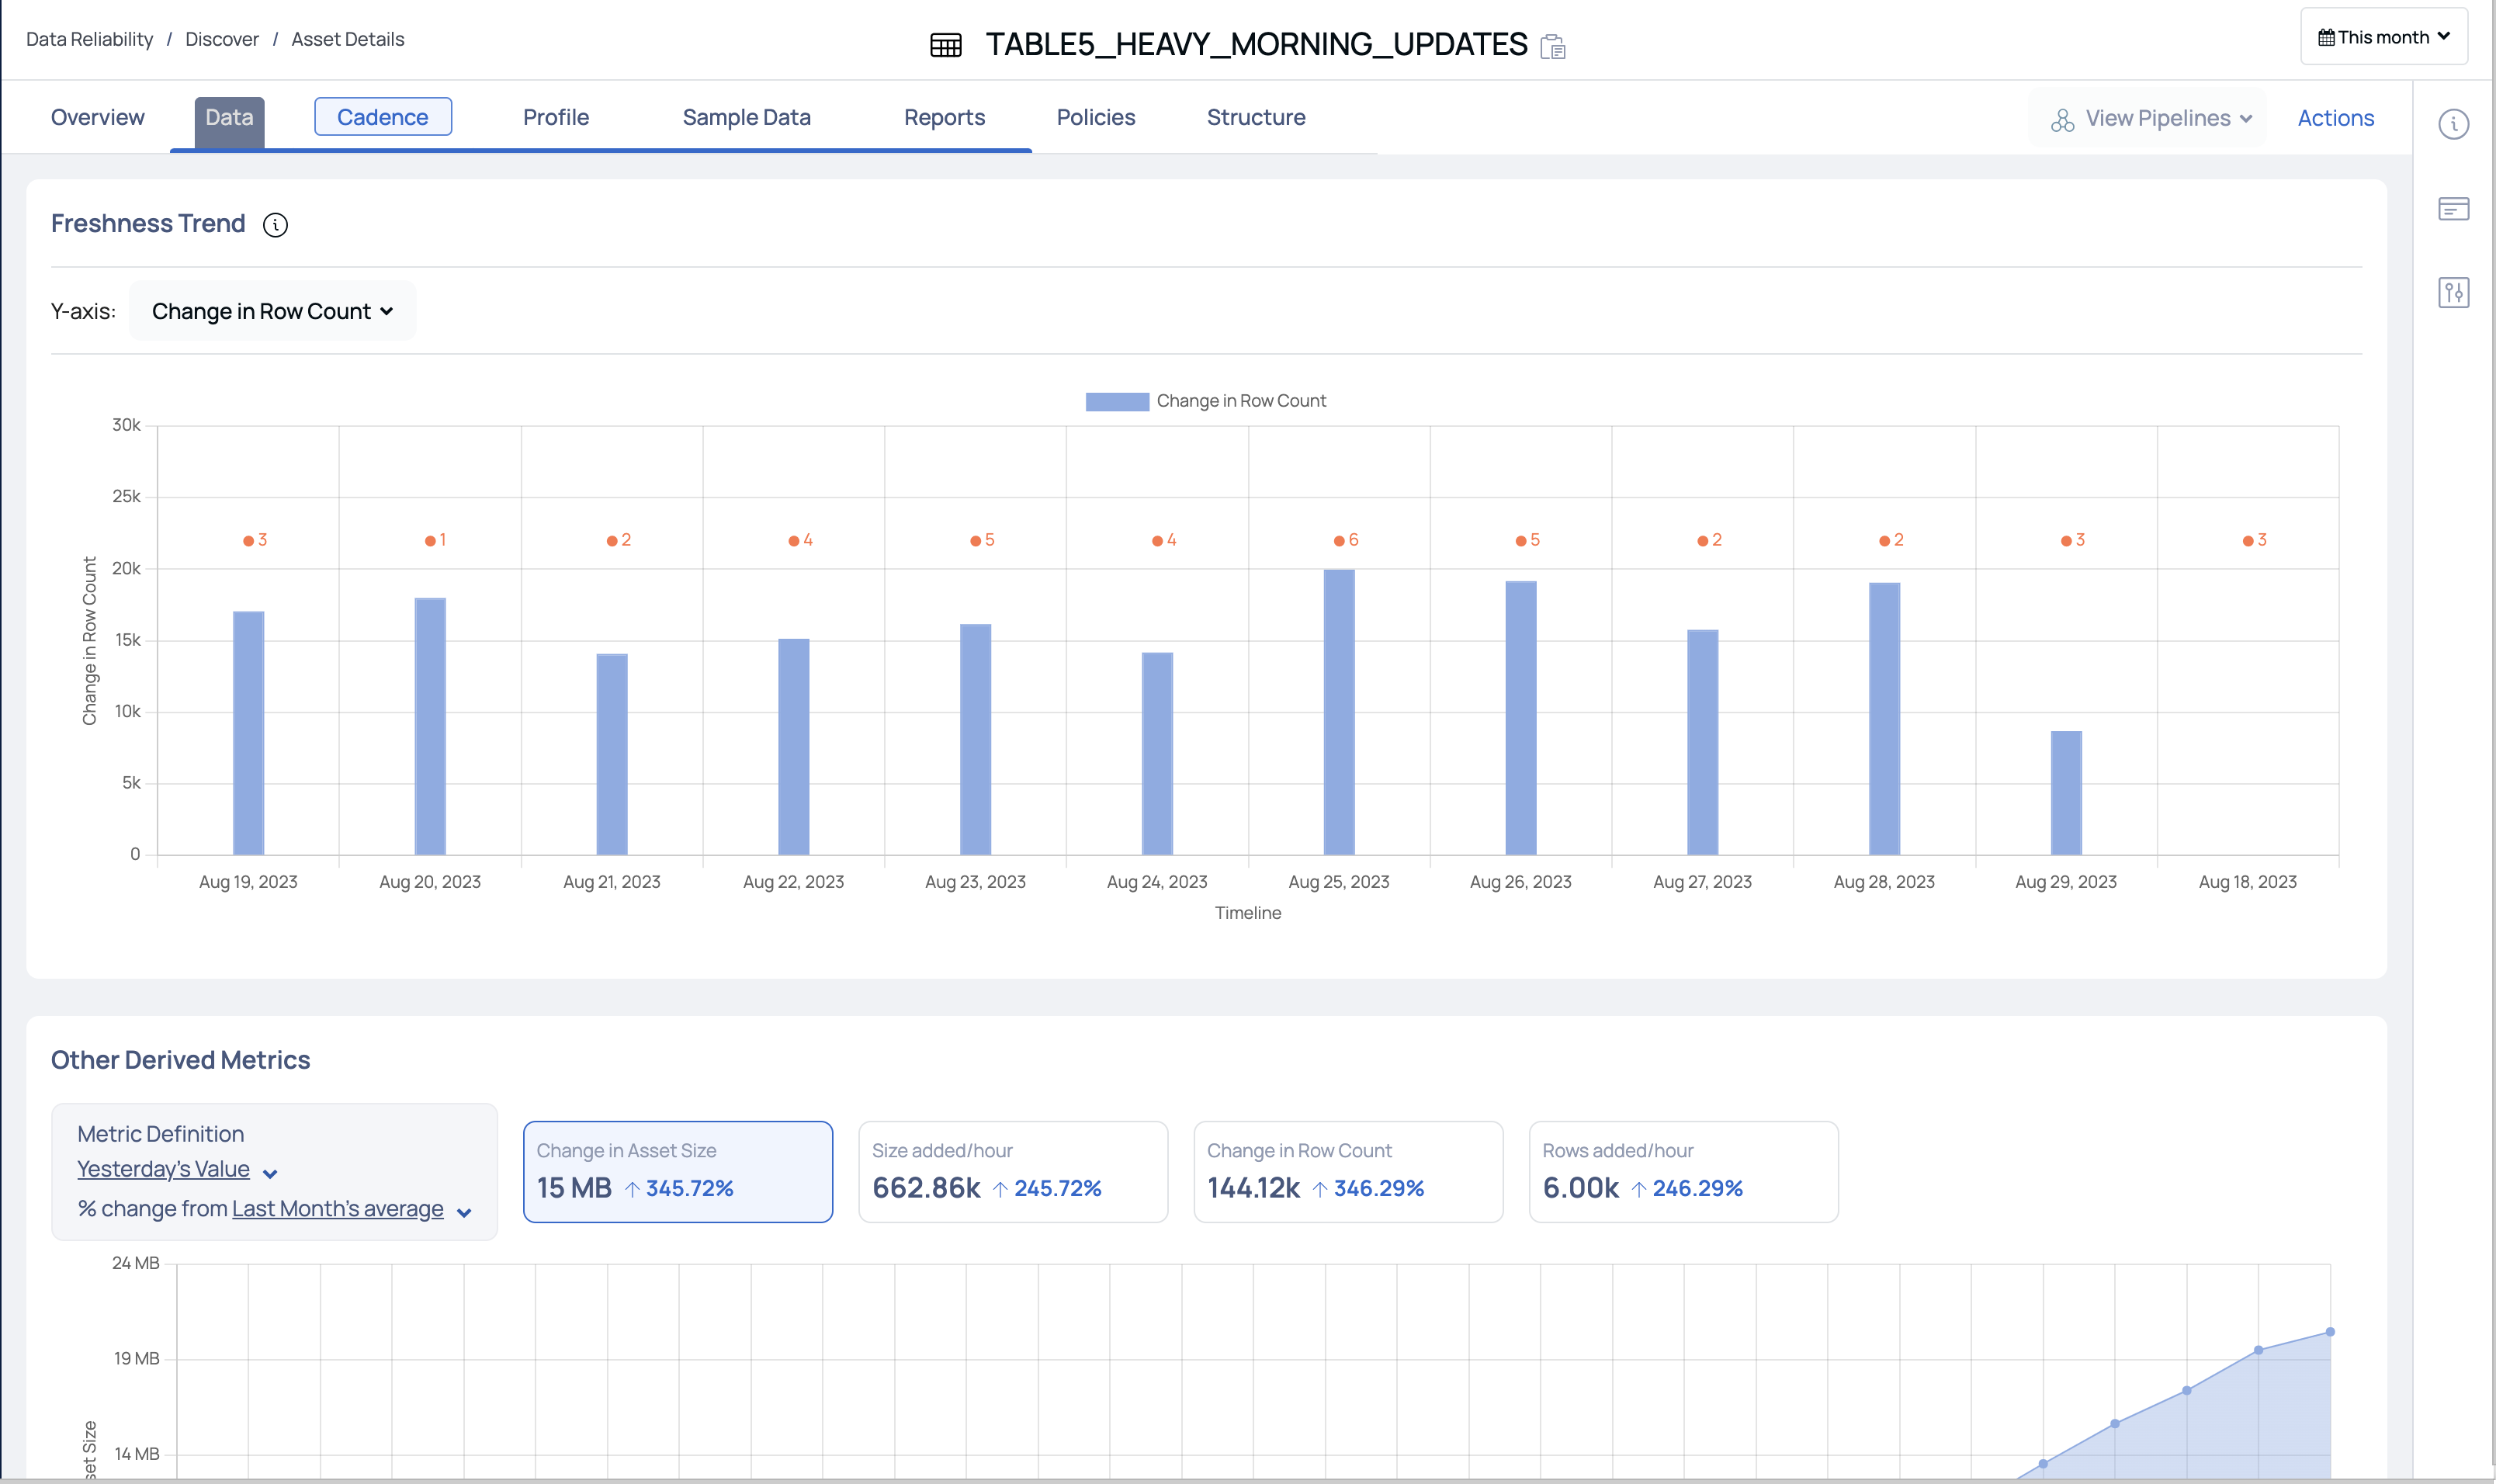This screenshot has height=1484, width=2496.
Task: Navigate to Data Reliability breadcrumb
Action: pos(89,40)
